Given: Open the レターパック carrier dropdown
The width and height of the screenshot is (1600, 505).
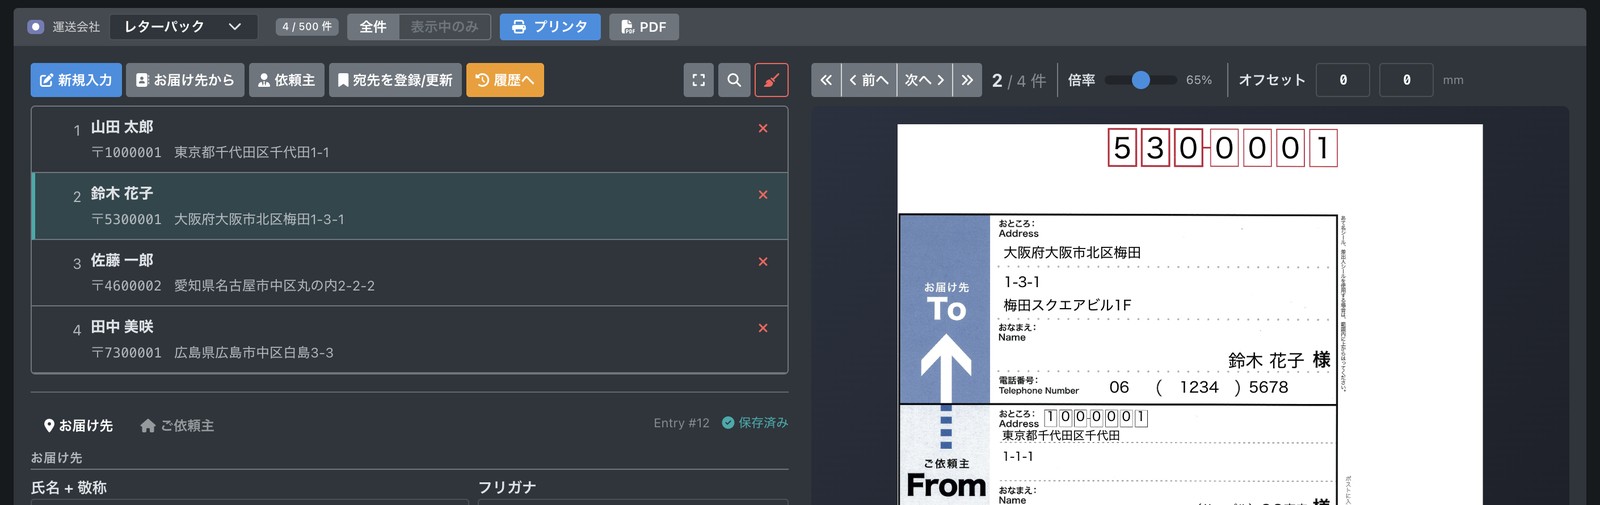Looking at the screenshot, I should click(183, 27).
